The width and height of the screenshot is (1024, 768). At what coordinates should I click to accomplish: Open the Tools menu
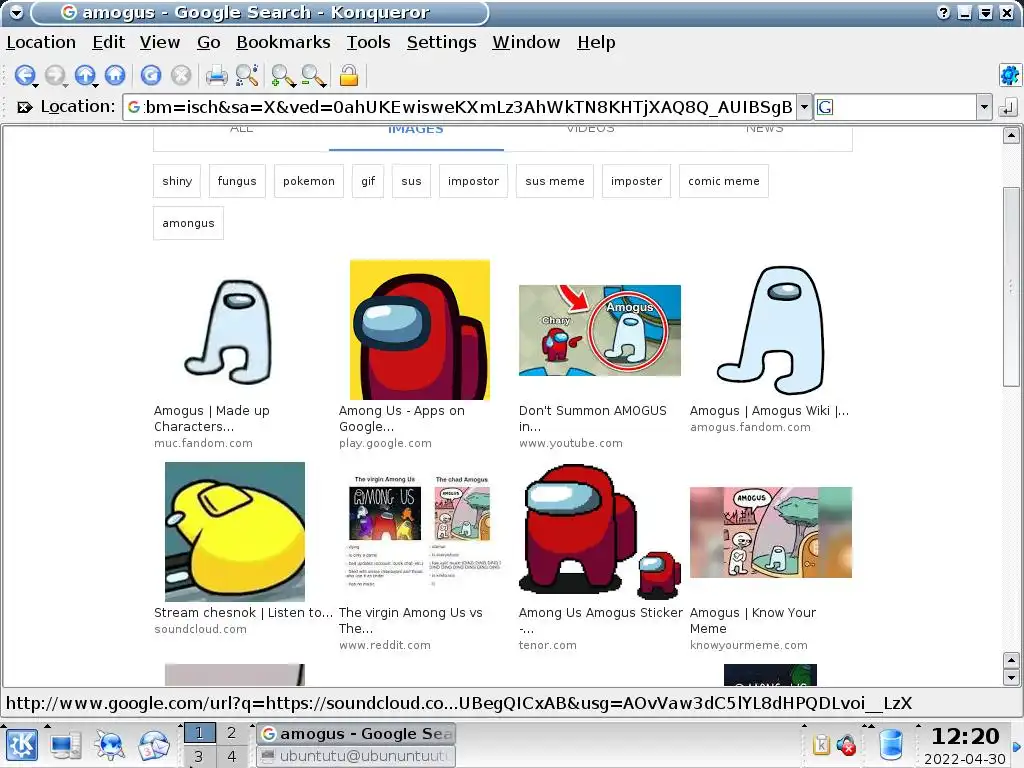coord(368,42)
